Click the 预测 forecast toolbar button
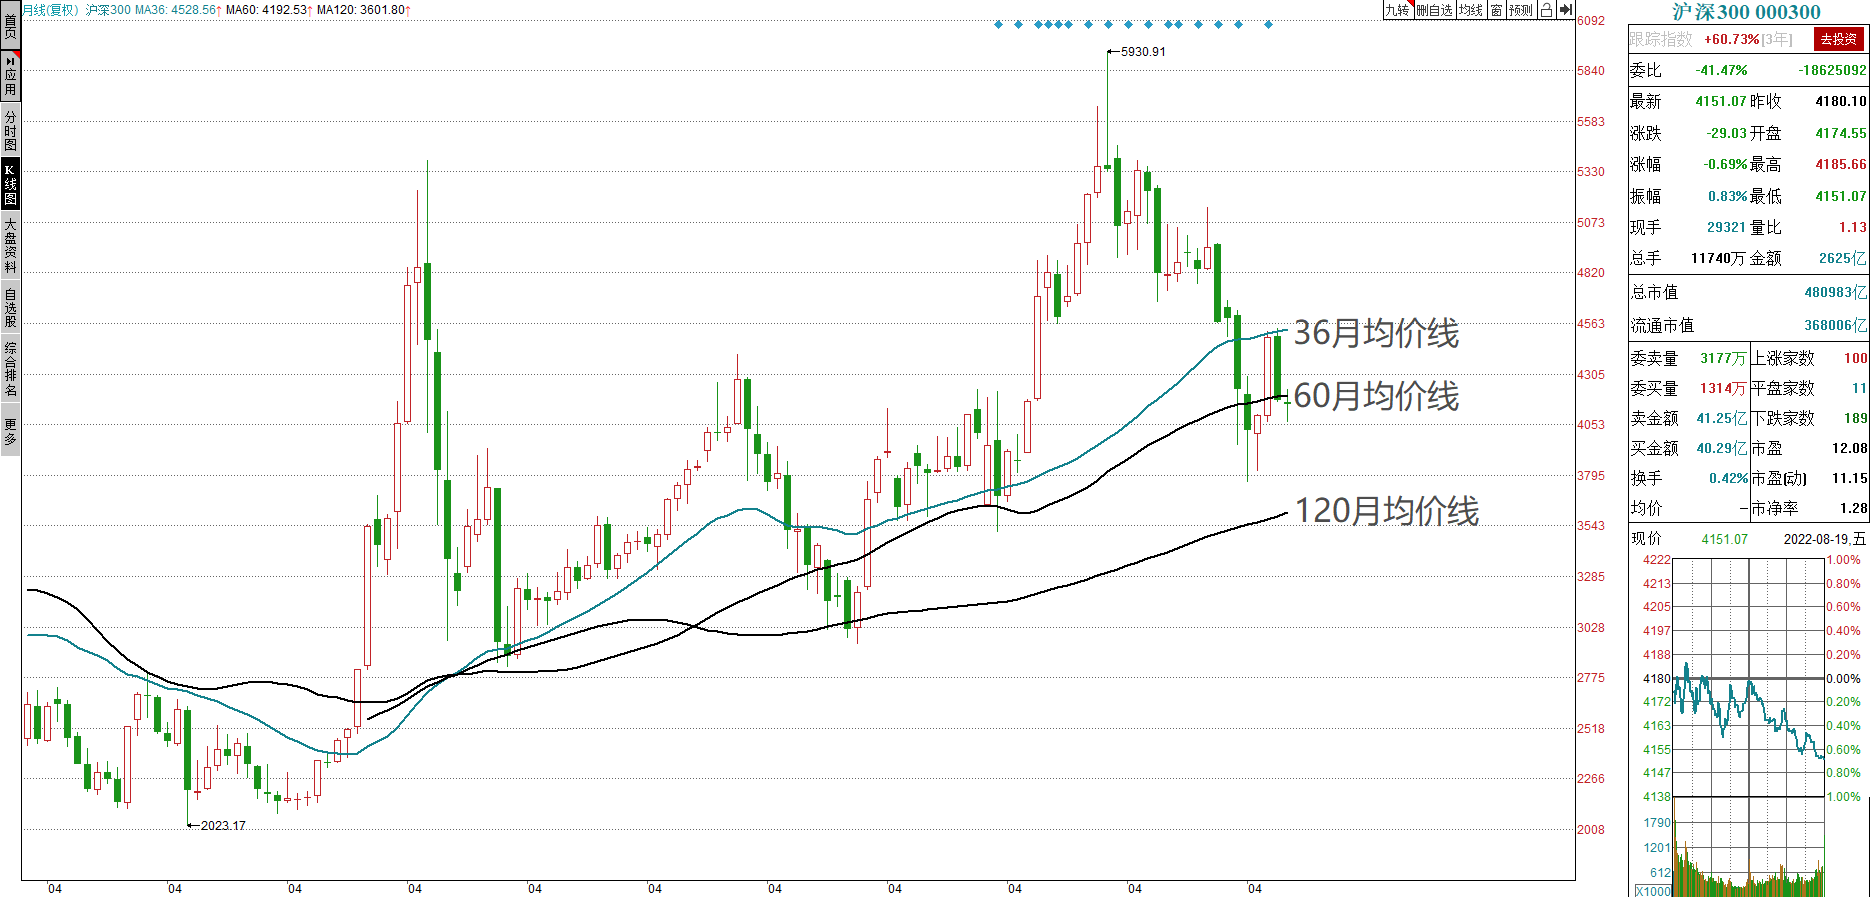This screenshot has height=897, width=1870. 1521,10
